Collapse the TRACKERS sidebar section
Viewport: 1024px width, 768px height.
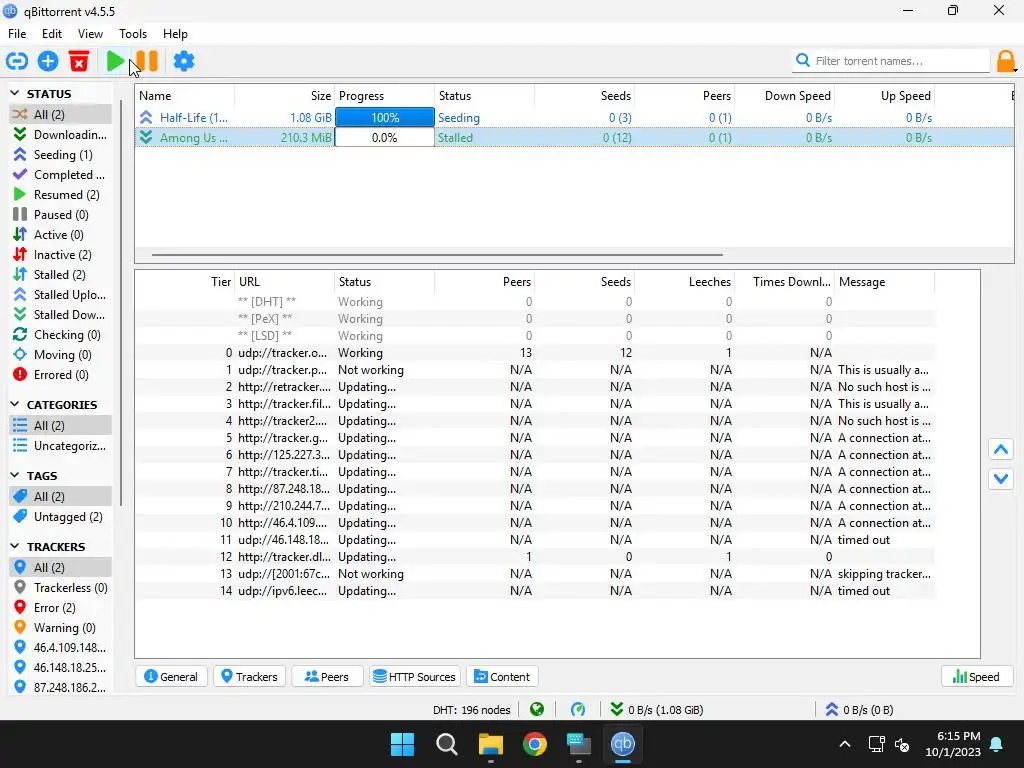[x=15, y=546]
